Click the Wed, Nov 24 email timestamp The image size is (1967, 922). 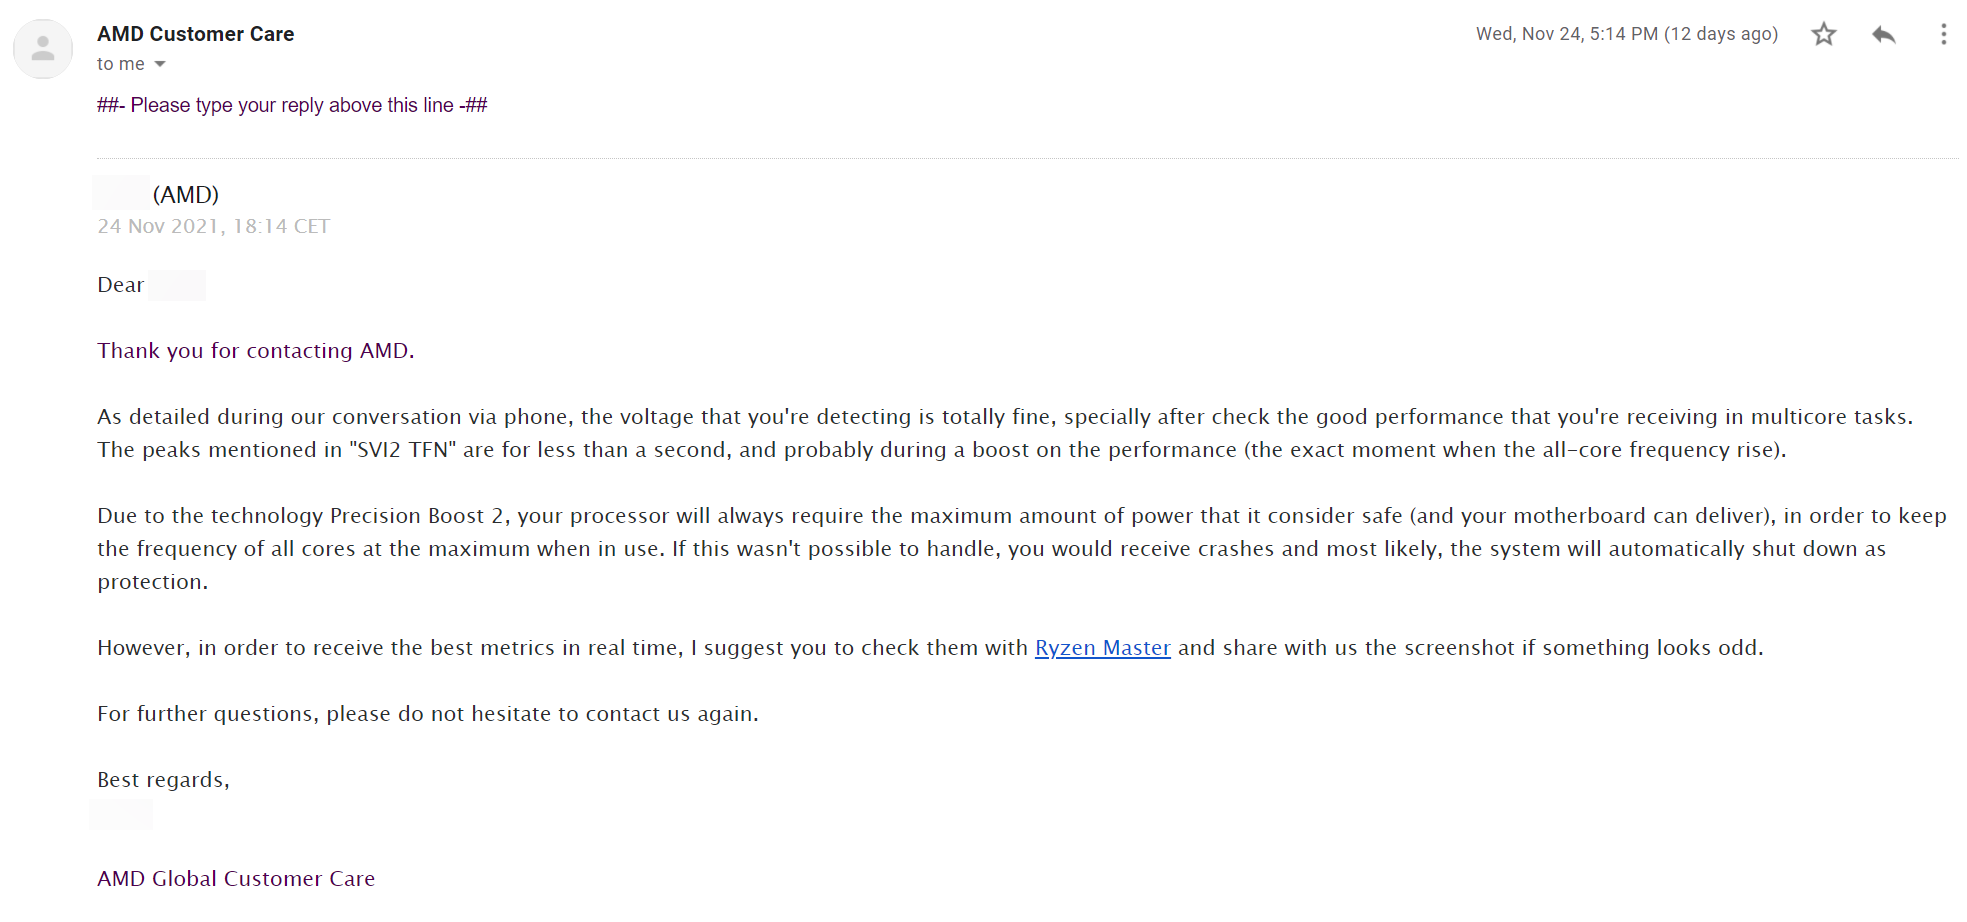[1626, 34]
